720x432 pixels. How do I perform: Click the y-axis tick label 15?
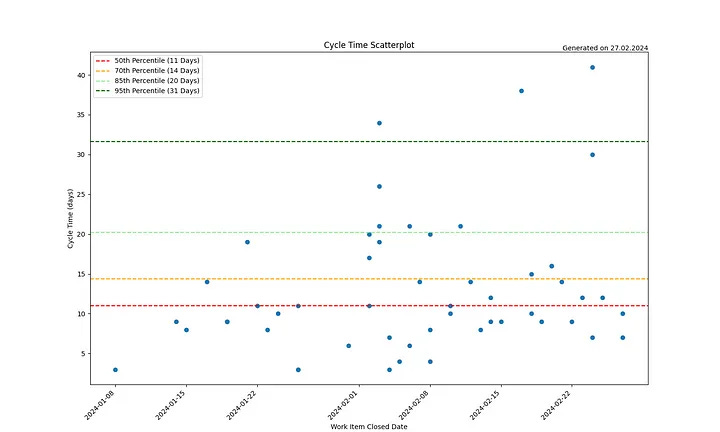81,274
